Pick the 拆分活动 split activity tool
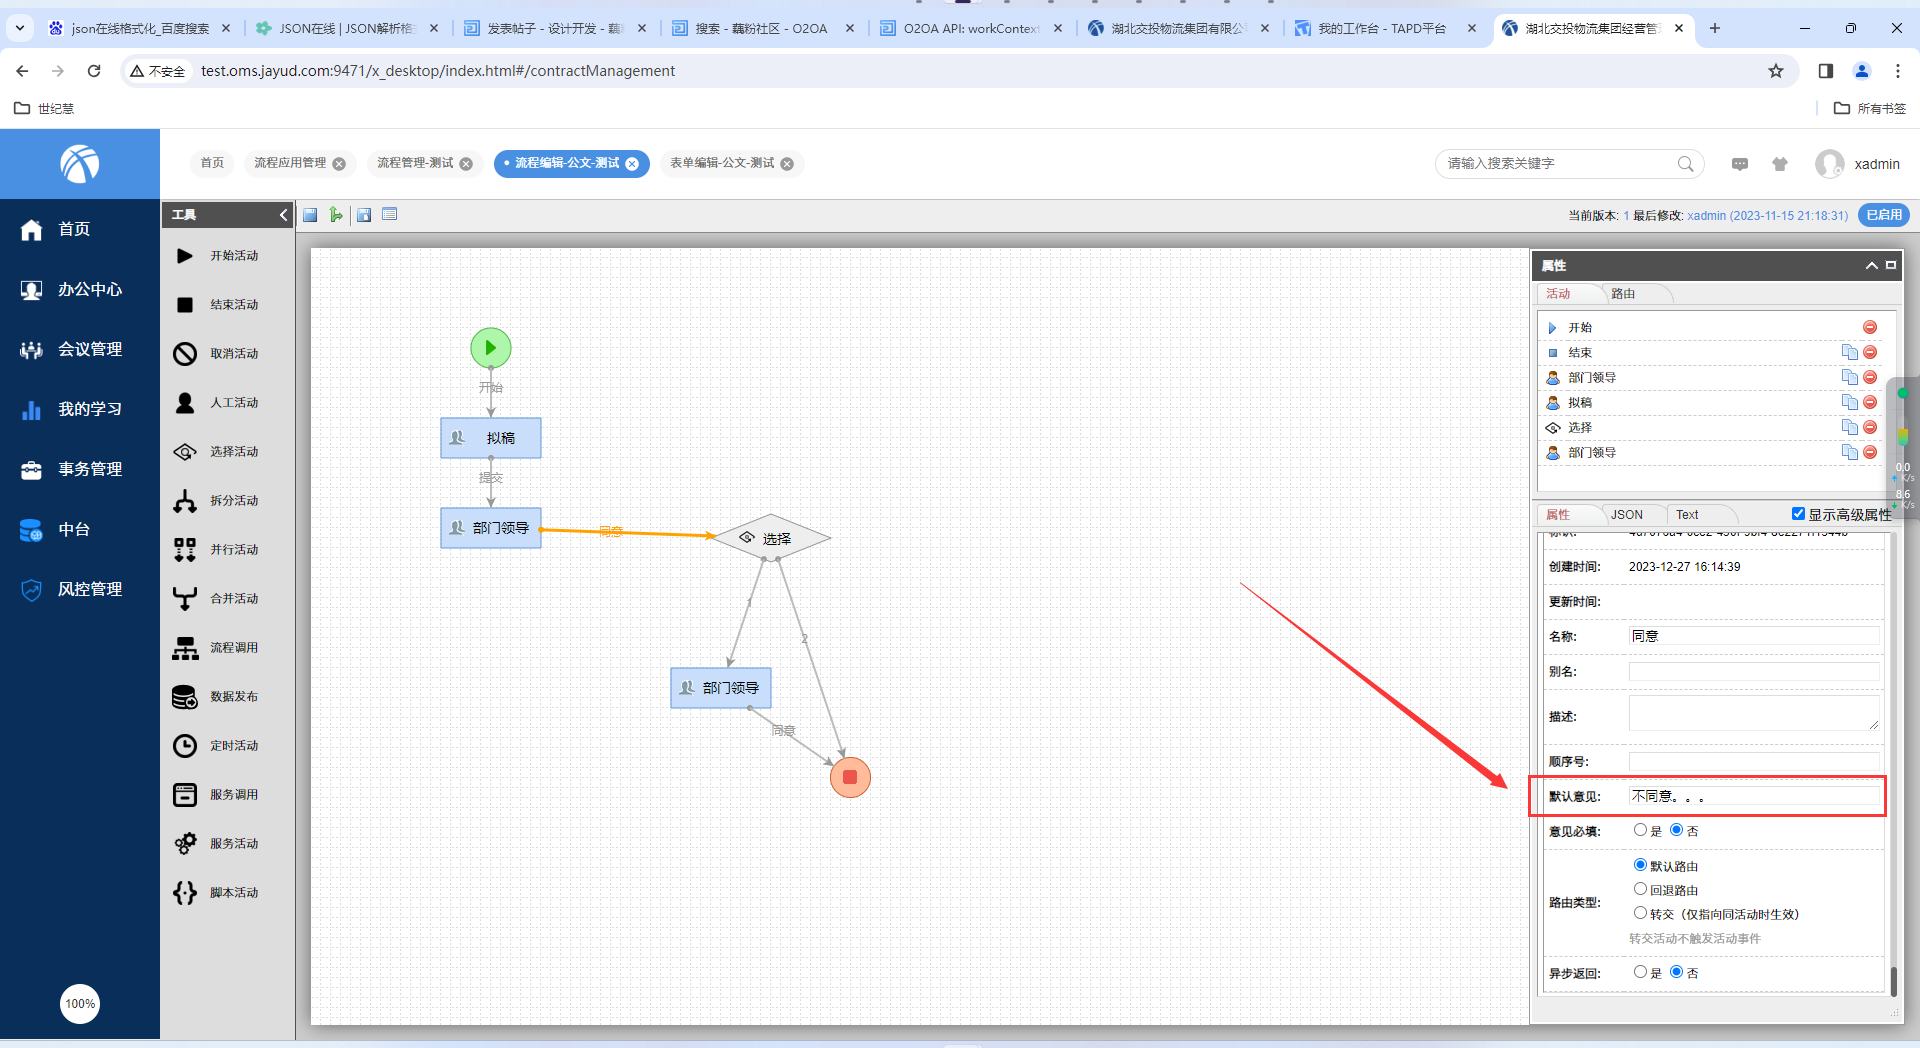 [216, 501]
